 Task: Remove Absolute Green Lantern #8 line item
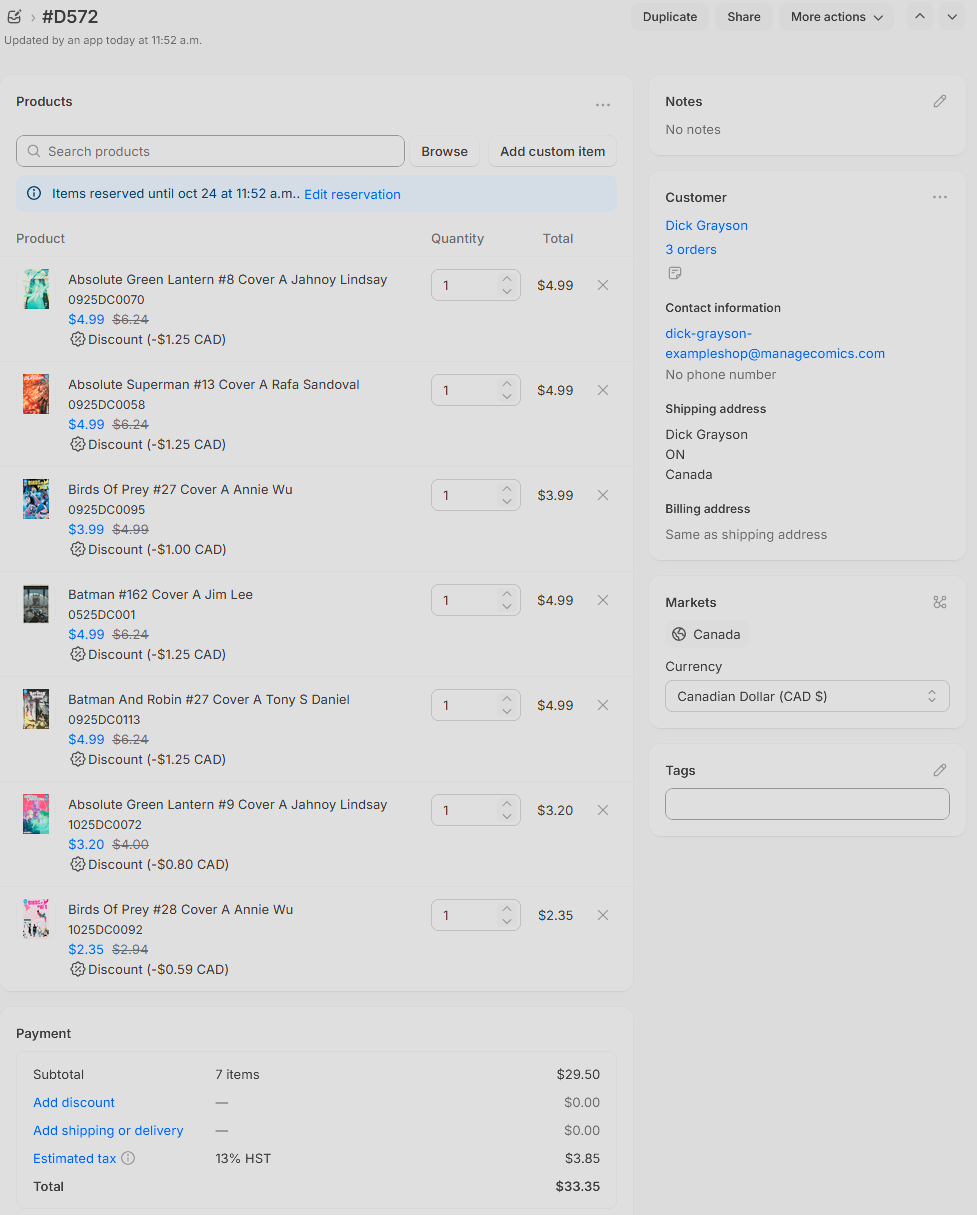point(603,285)
